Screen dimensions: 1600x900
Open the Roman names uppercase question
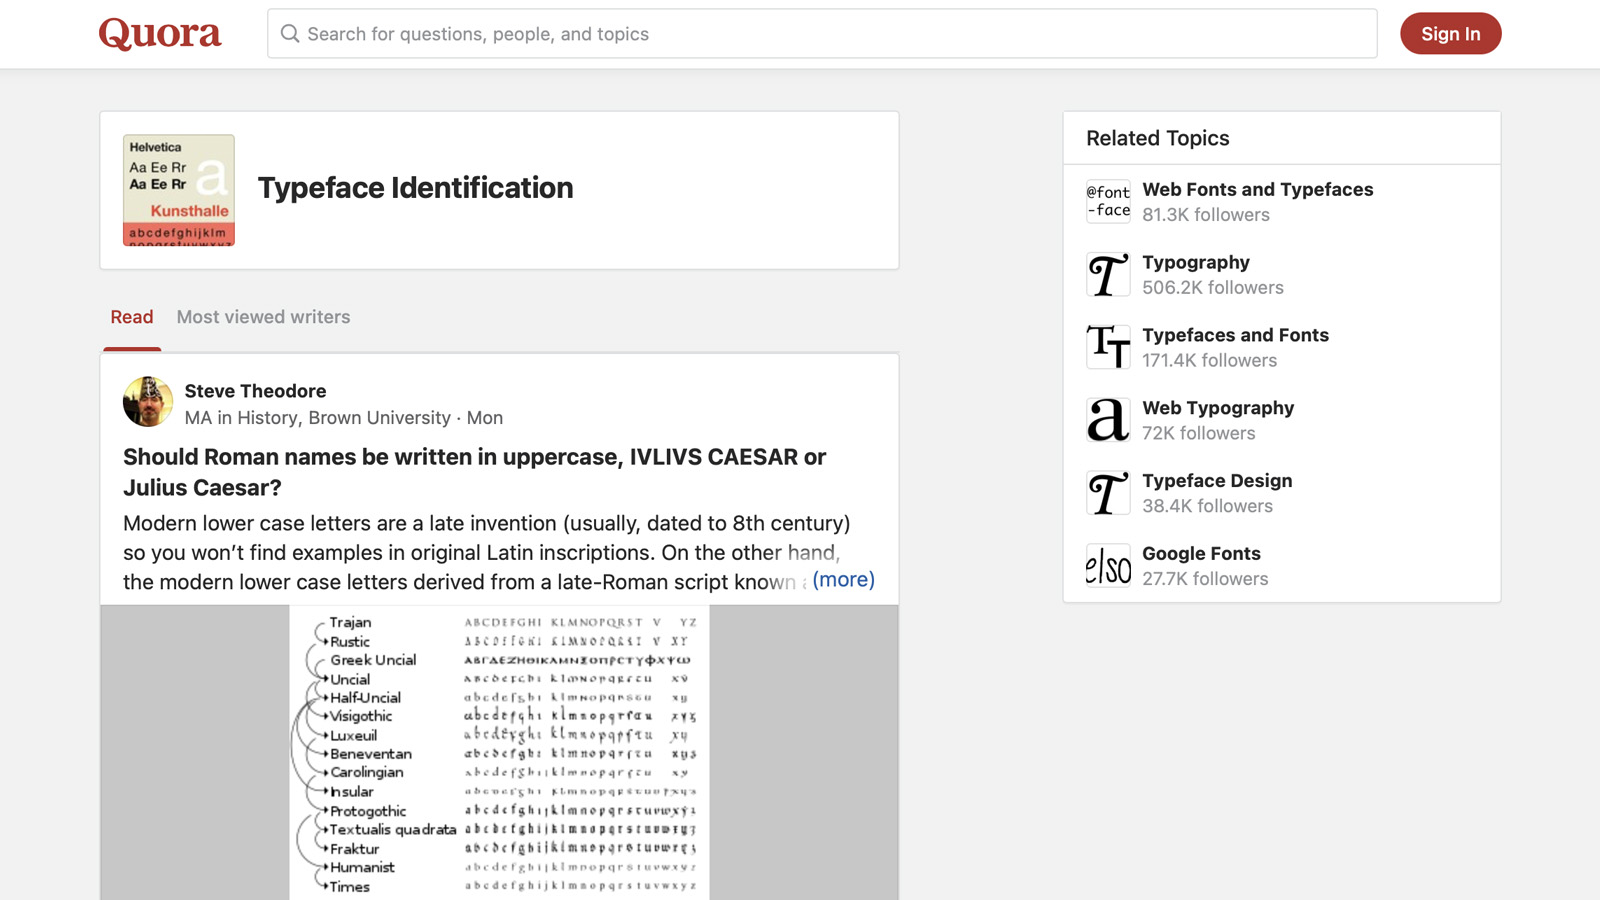(x=474, y=472)
